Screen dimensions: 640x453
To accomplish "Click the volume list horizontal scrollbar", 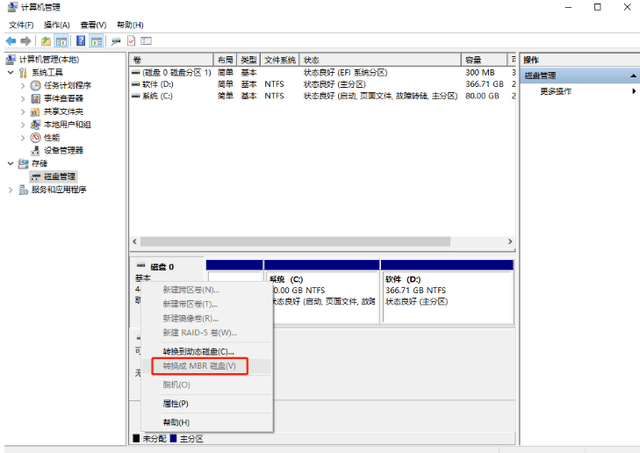I will pyautogui.click(x=320, y=242).
